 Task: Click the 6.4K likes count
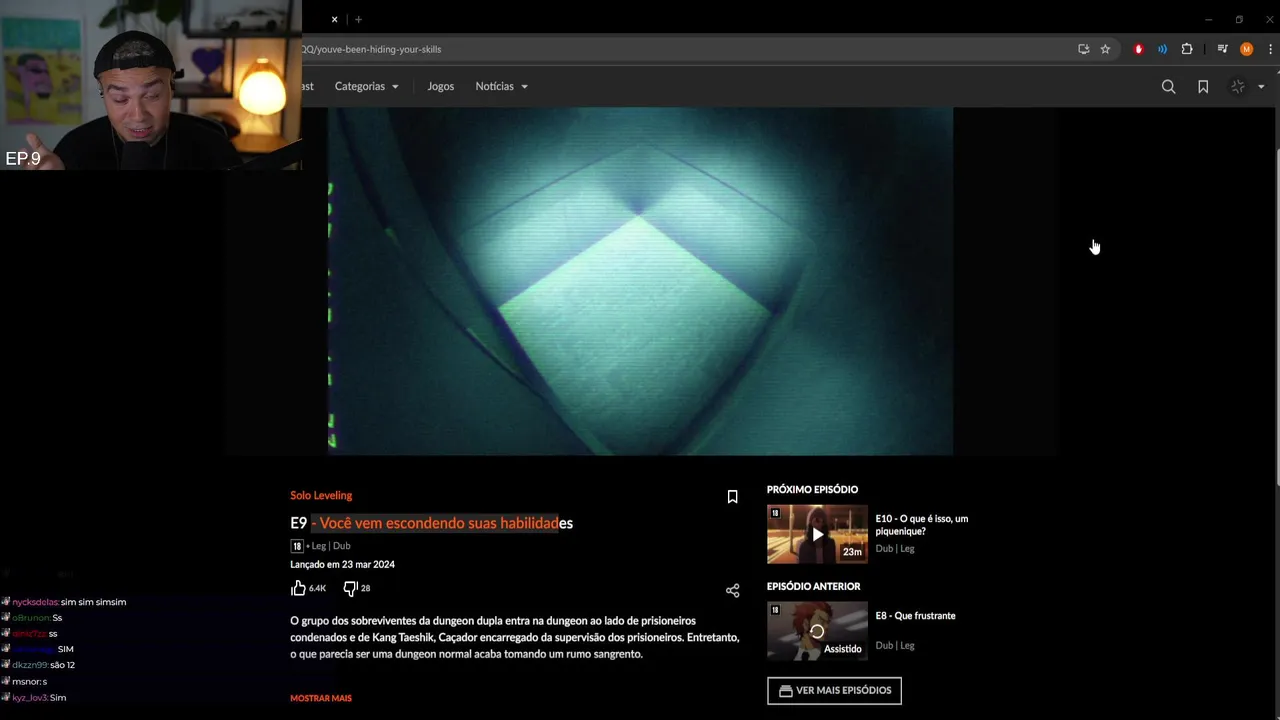pos(317,589)
